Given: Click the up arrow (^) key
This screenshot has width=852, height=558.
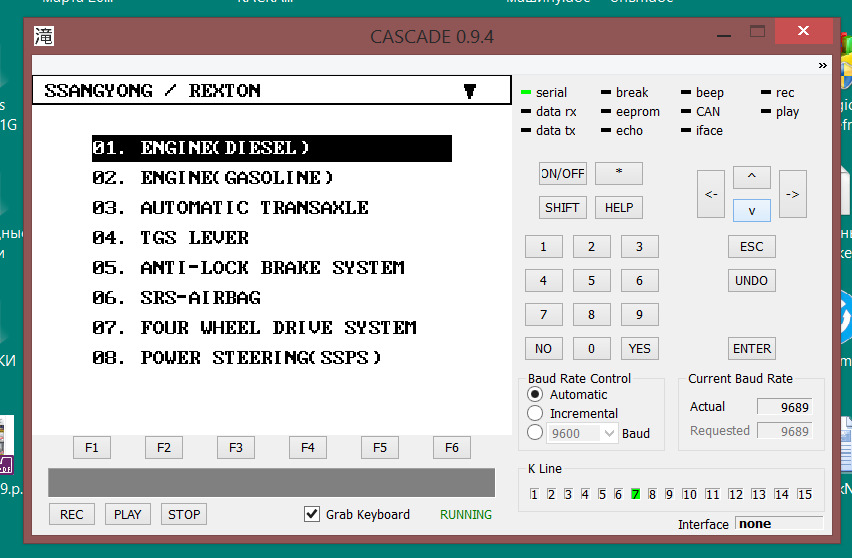Looking at the screenshot, I should (x=751, y=177).
